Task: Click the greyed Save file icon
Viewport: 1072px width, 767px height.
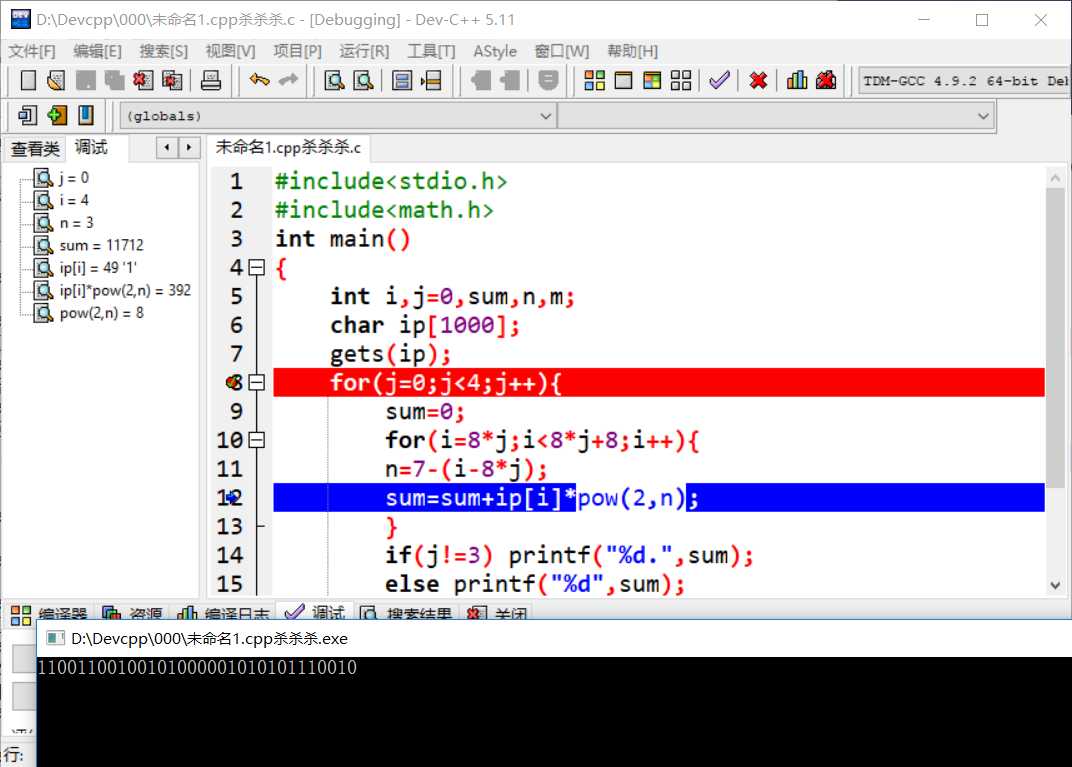Action: click(85, 81)
